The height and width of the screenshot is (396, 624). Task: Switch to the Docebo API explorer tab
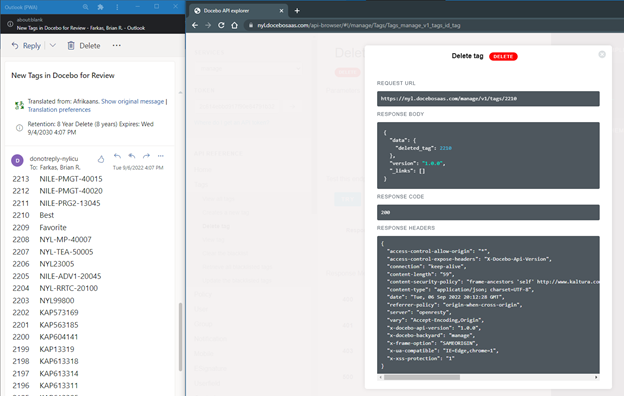pos(238,11)
